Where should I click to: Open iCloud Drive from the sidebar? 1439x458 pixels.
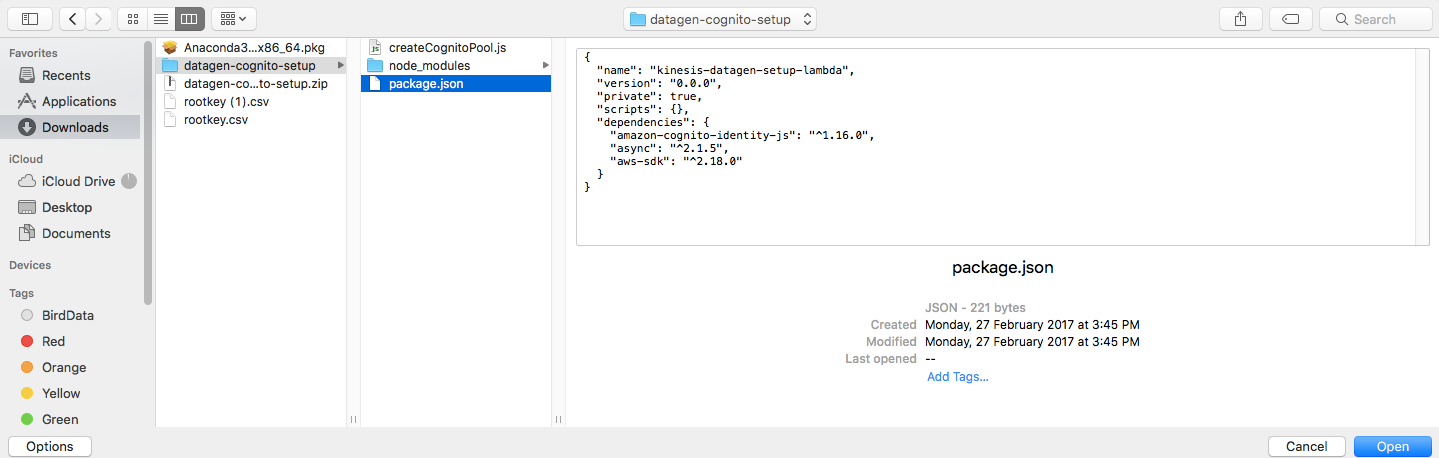[x=77, y=181]
